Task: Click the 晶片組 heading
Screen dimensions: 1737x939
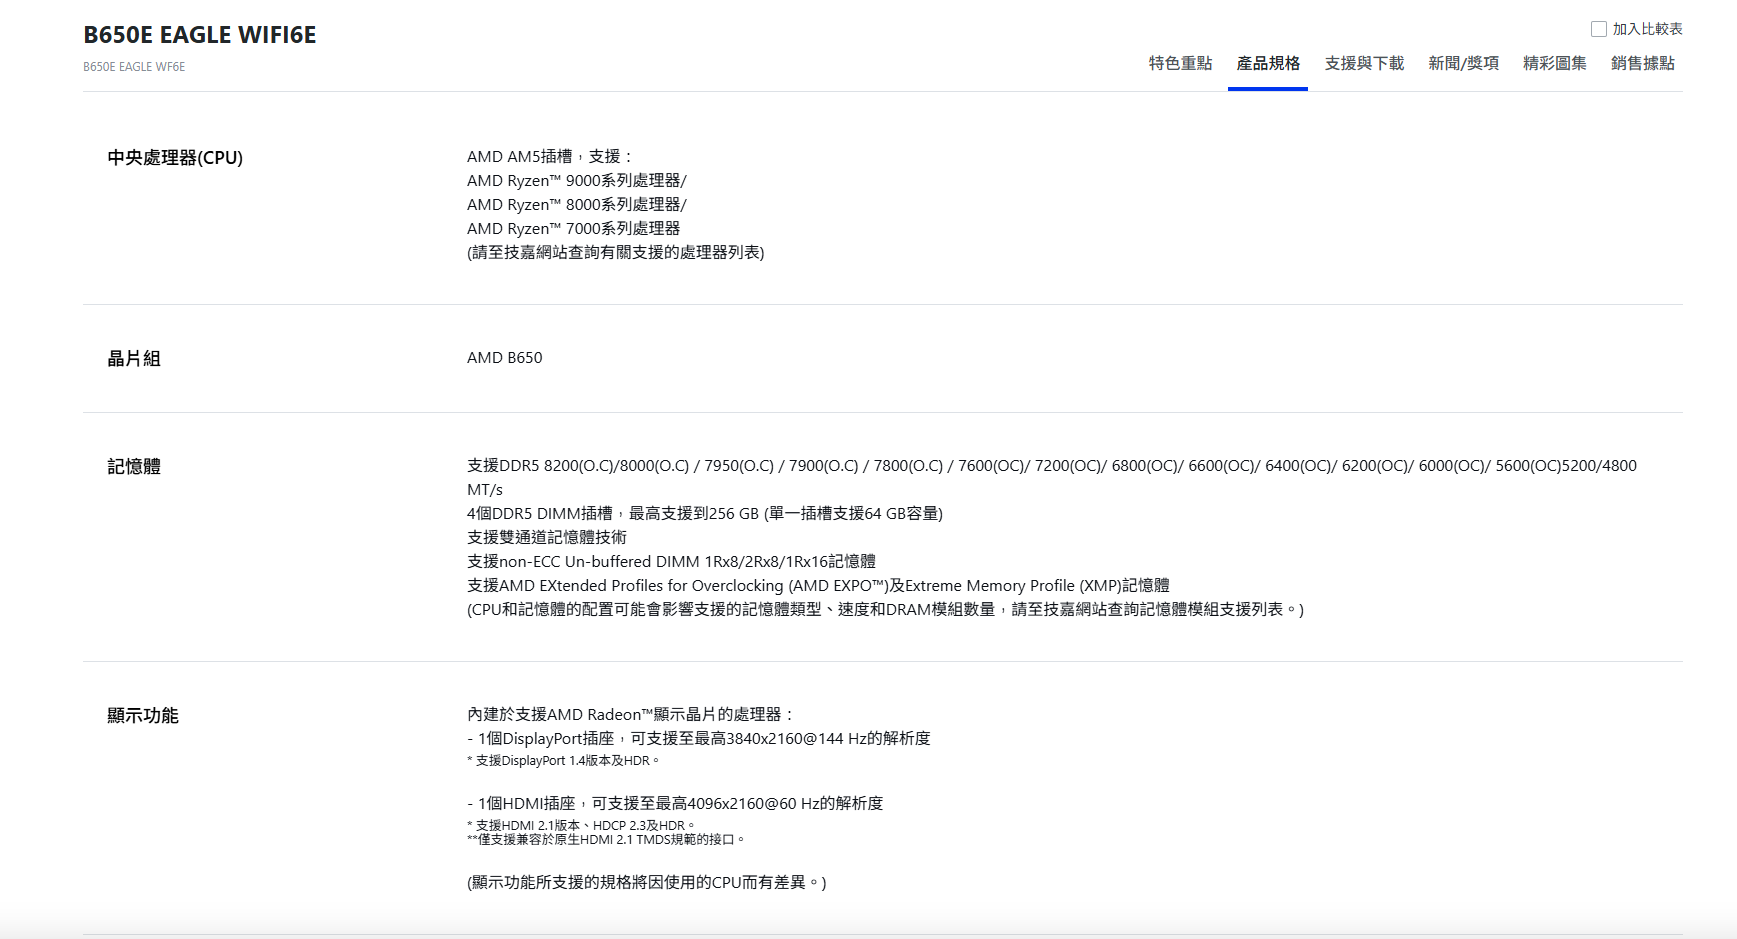Action: (x=134, y=359)
